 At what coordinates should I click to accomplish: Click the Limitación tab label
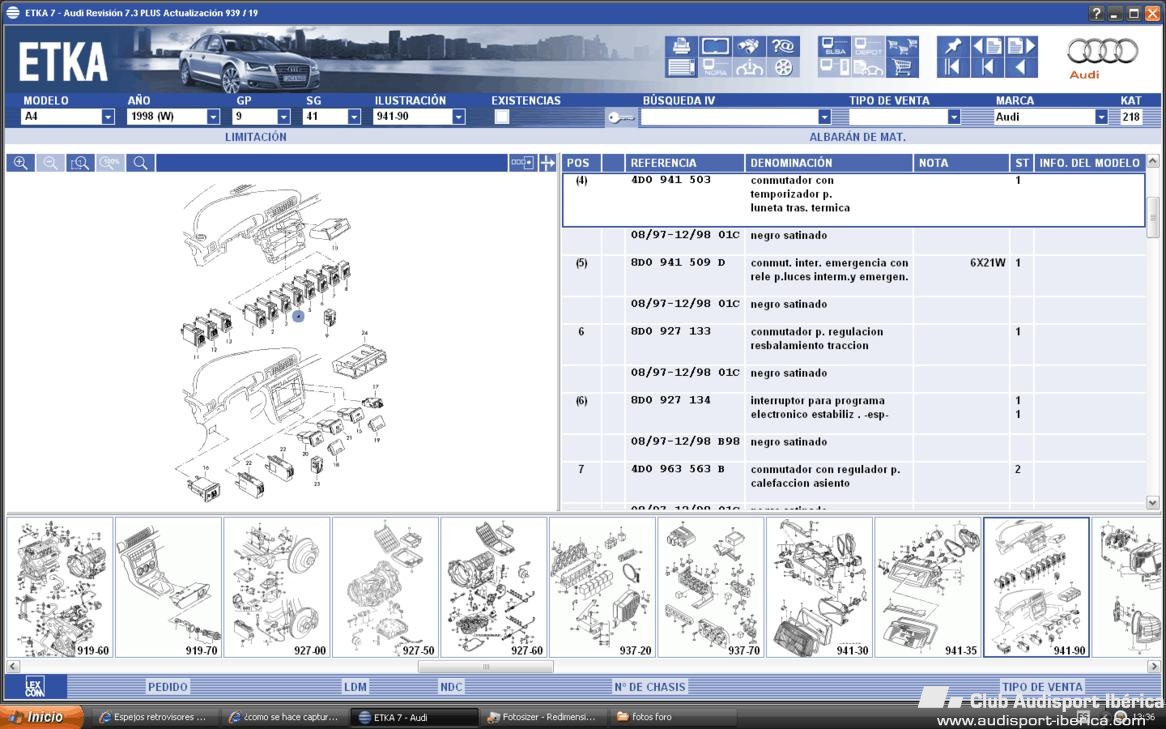(x=256, y=137)
